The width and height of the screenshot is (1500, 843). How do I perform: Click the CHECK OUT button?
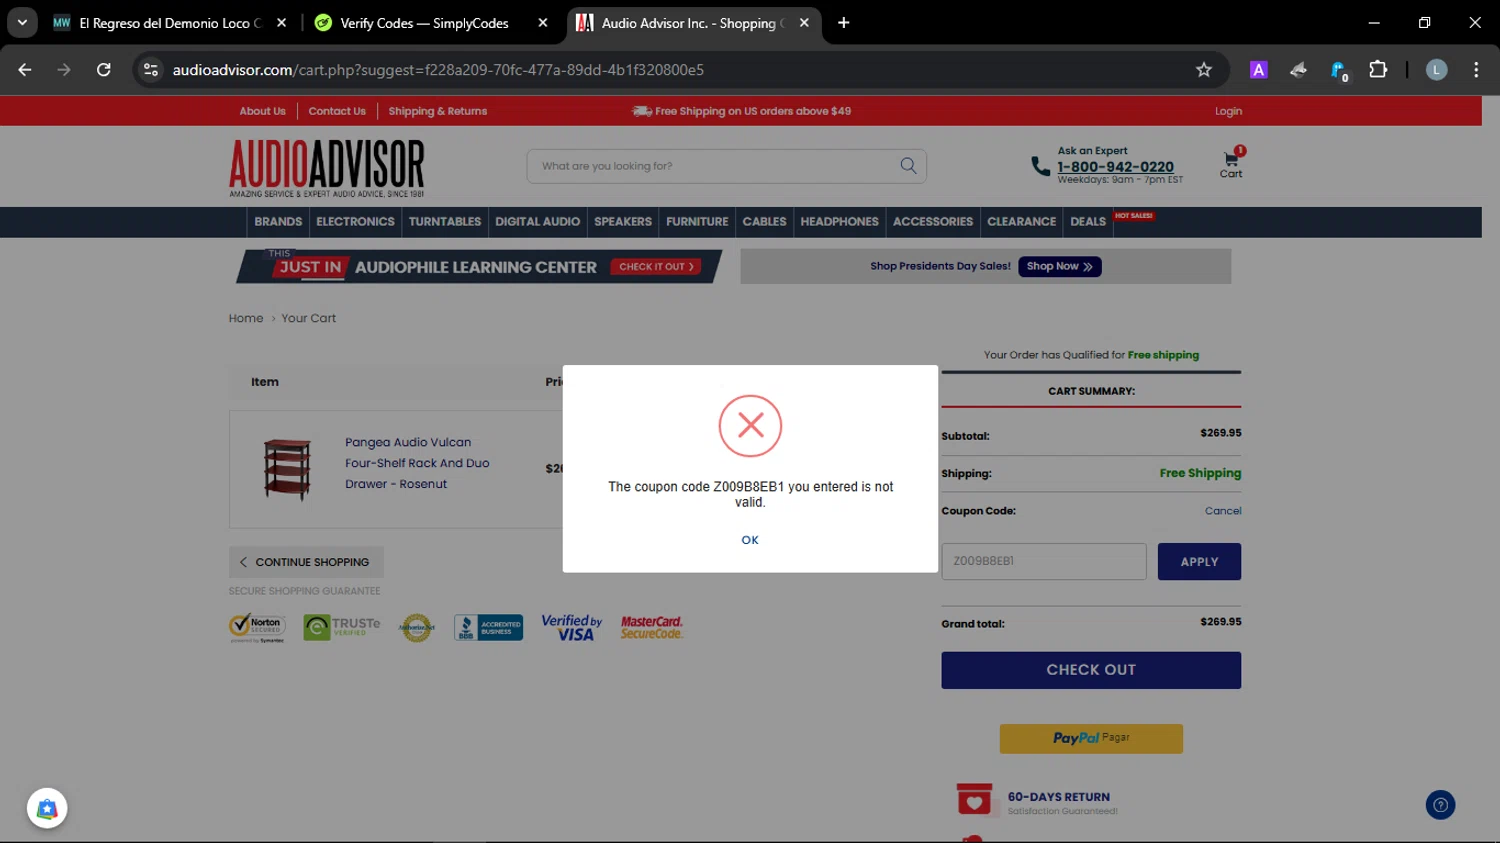1091,670
